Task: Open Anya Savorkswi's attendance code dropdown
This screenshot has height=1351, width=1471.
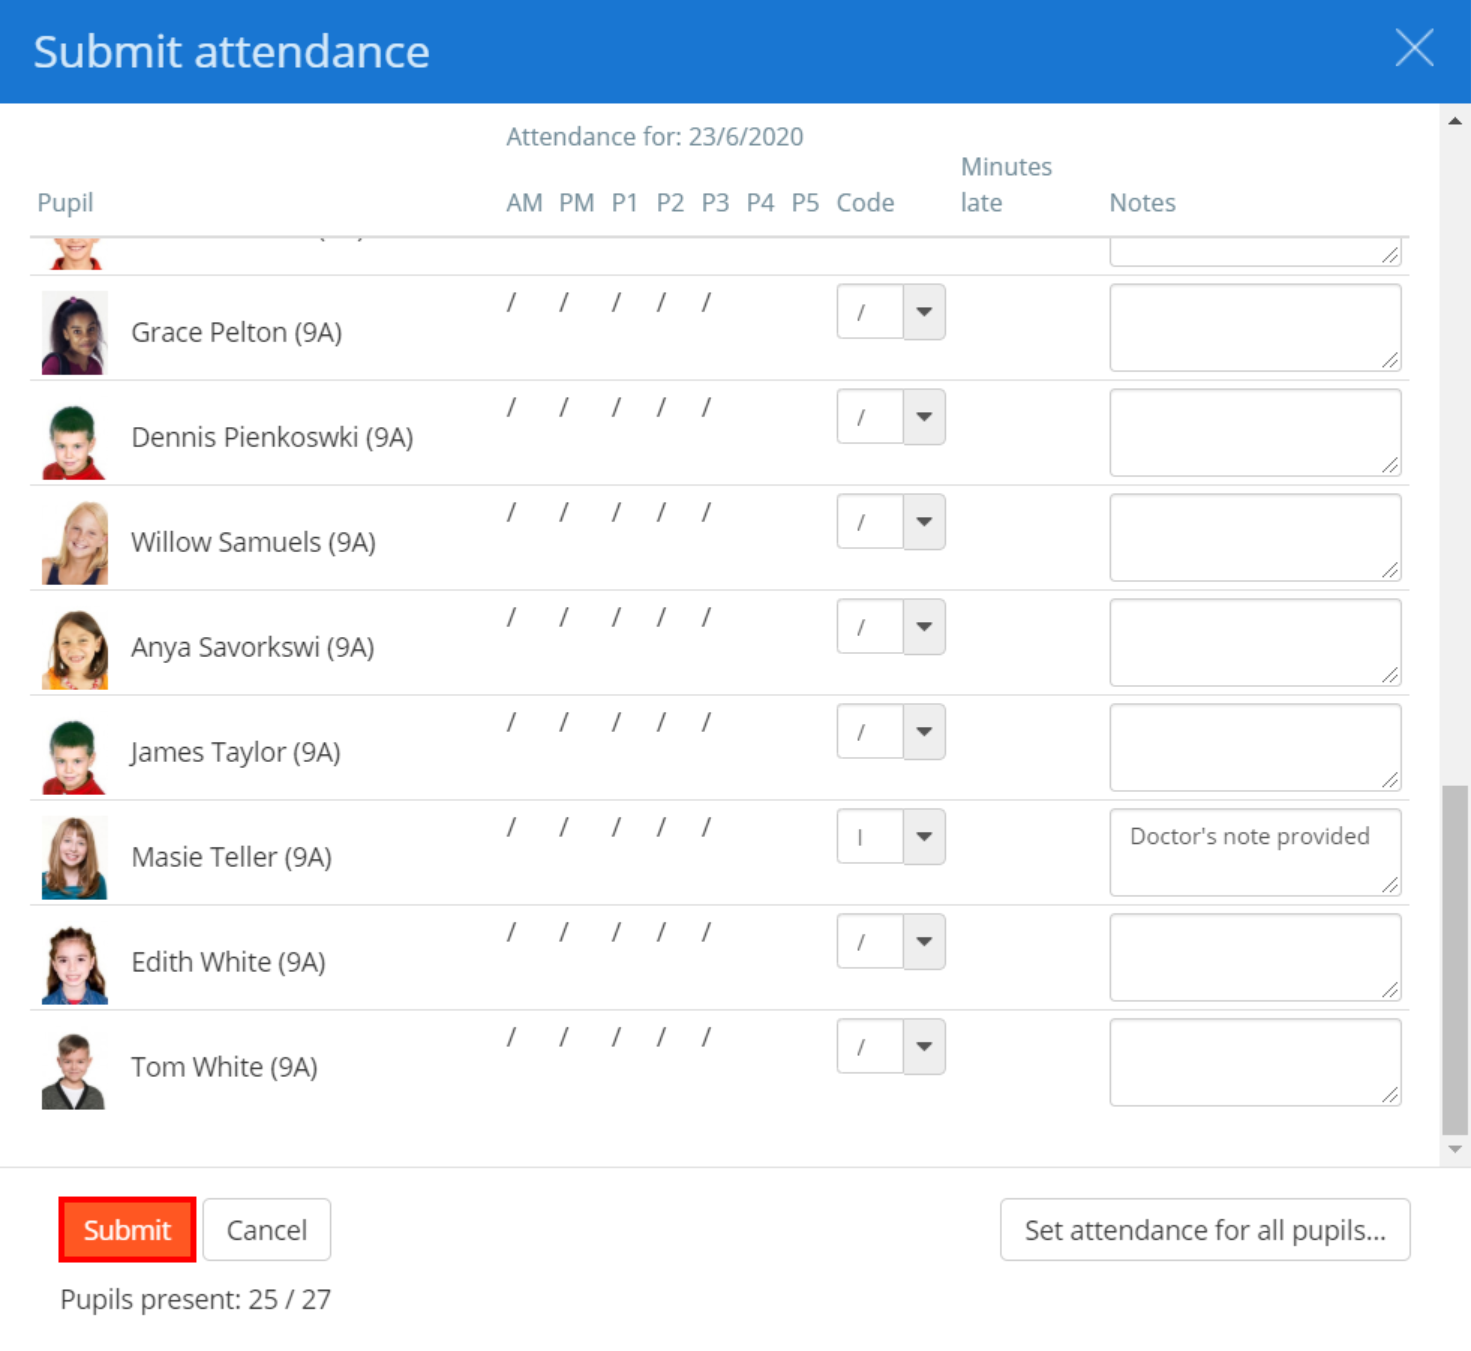Action: point(922,627)
